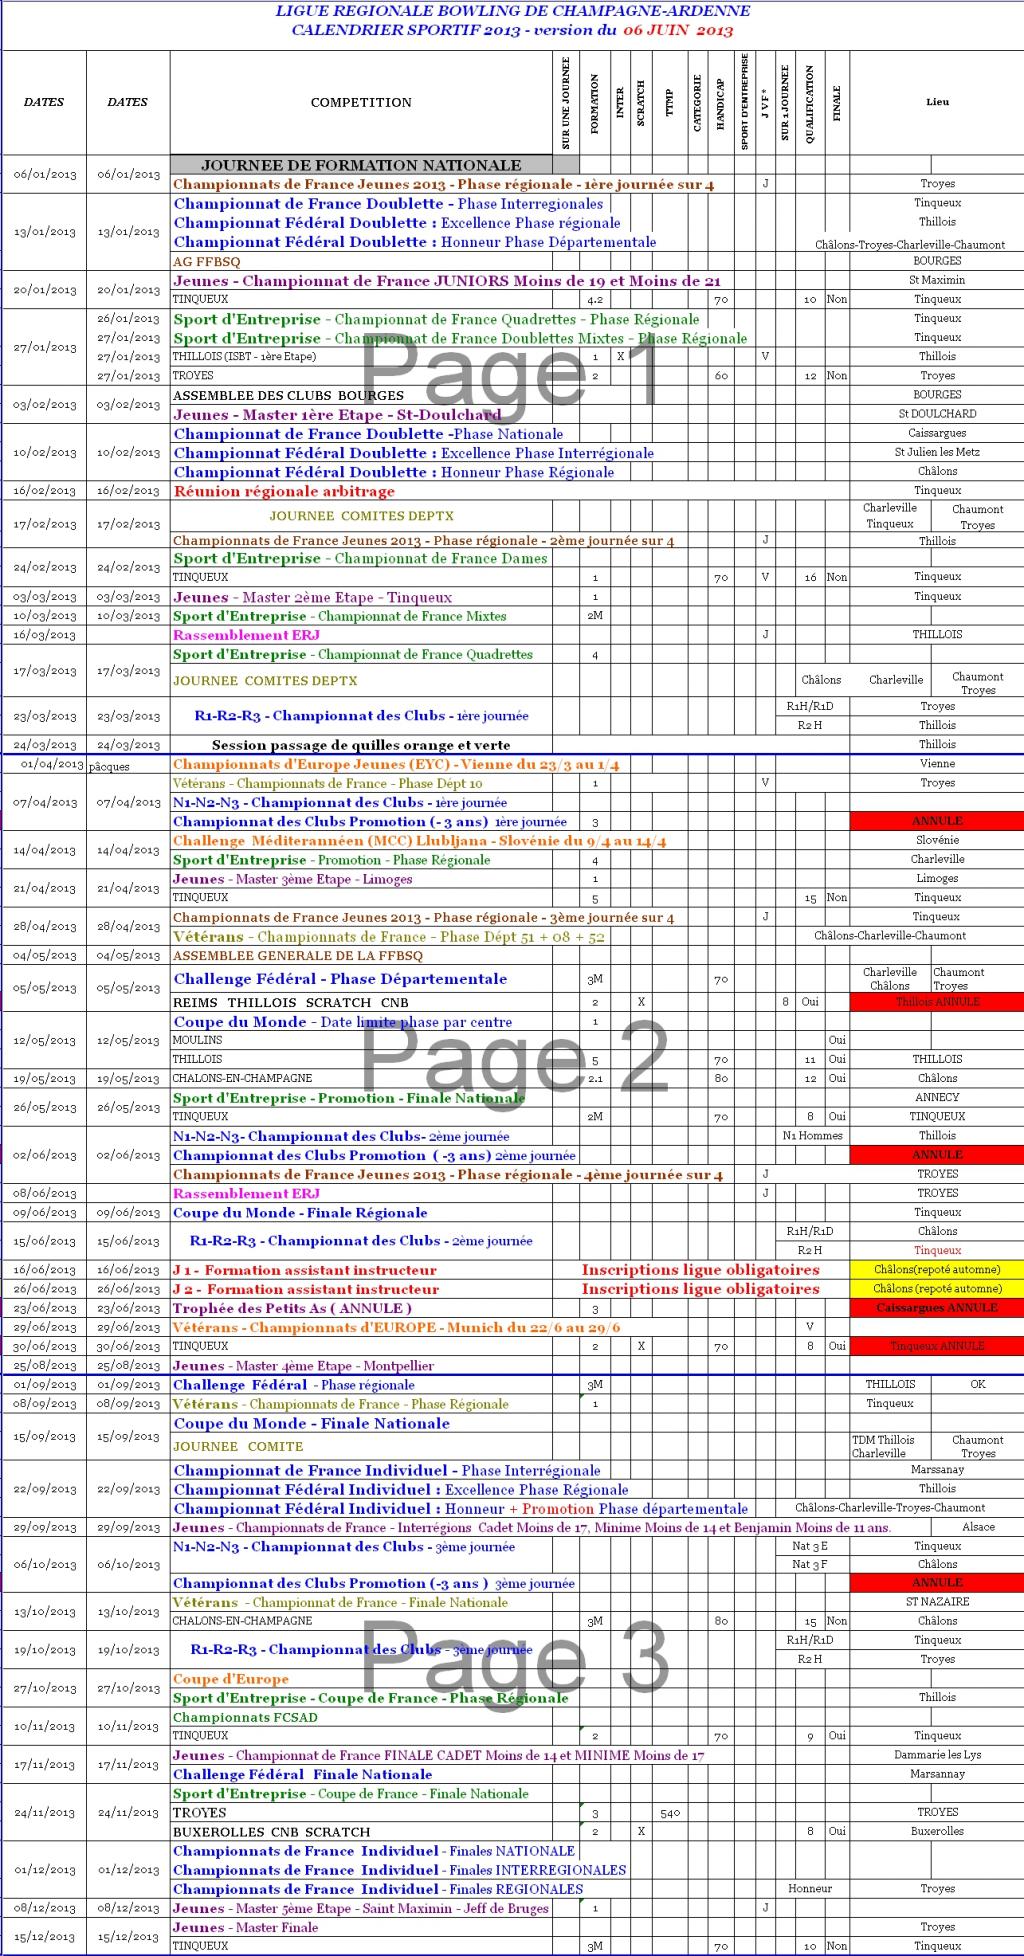
Task: Select the 'St DOULCHARD' location cell
Action: click(937, 414)
